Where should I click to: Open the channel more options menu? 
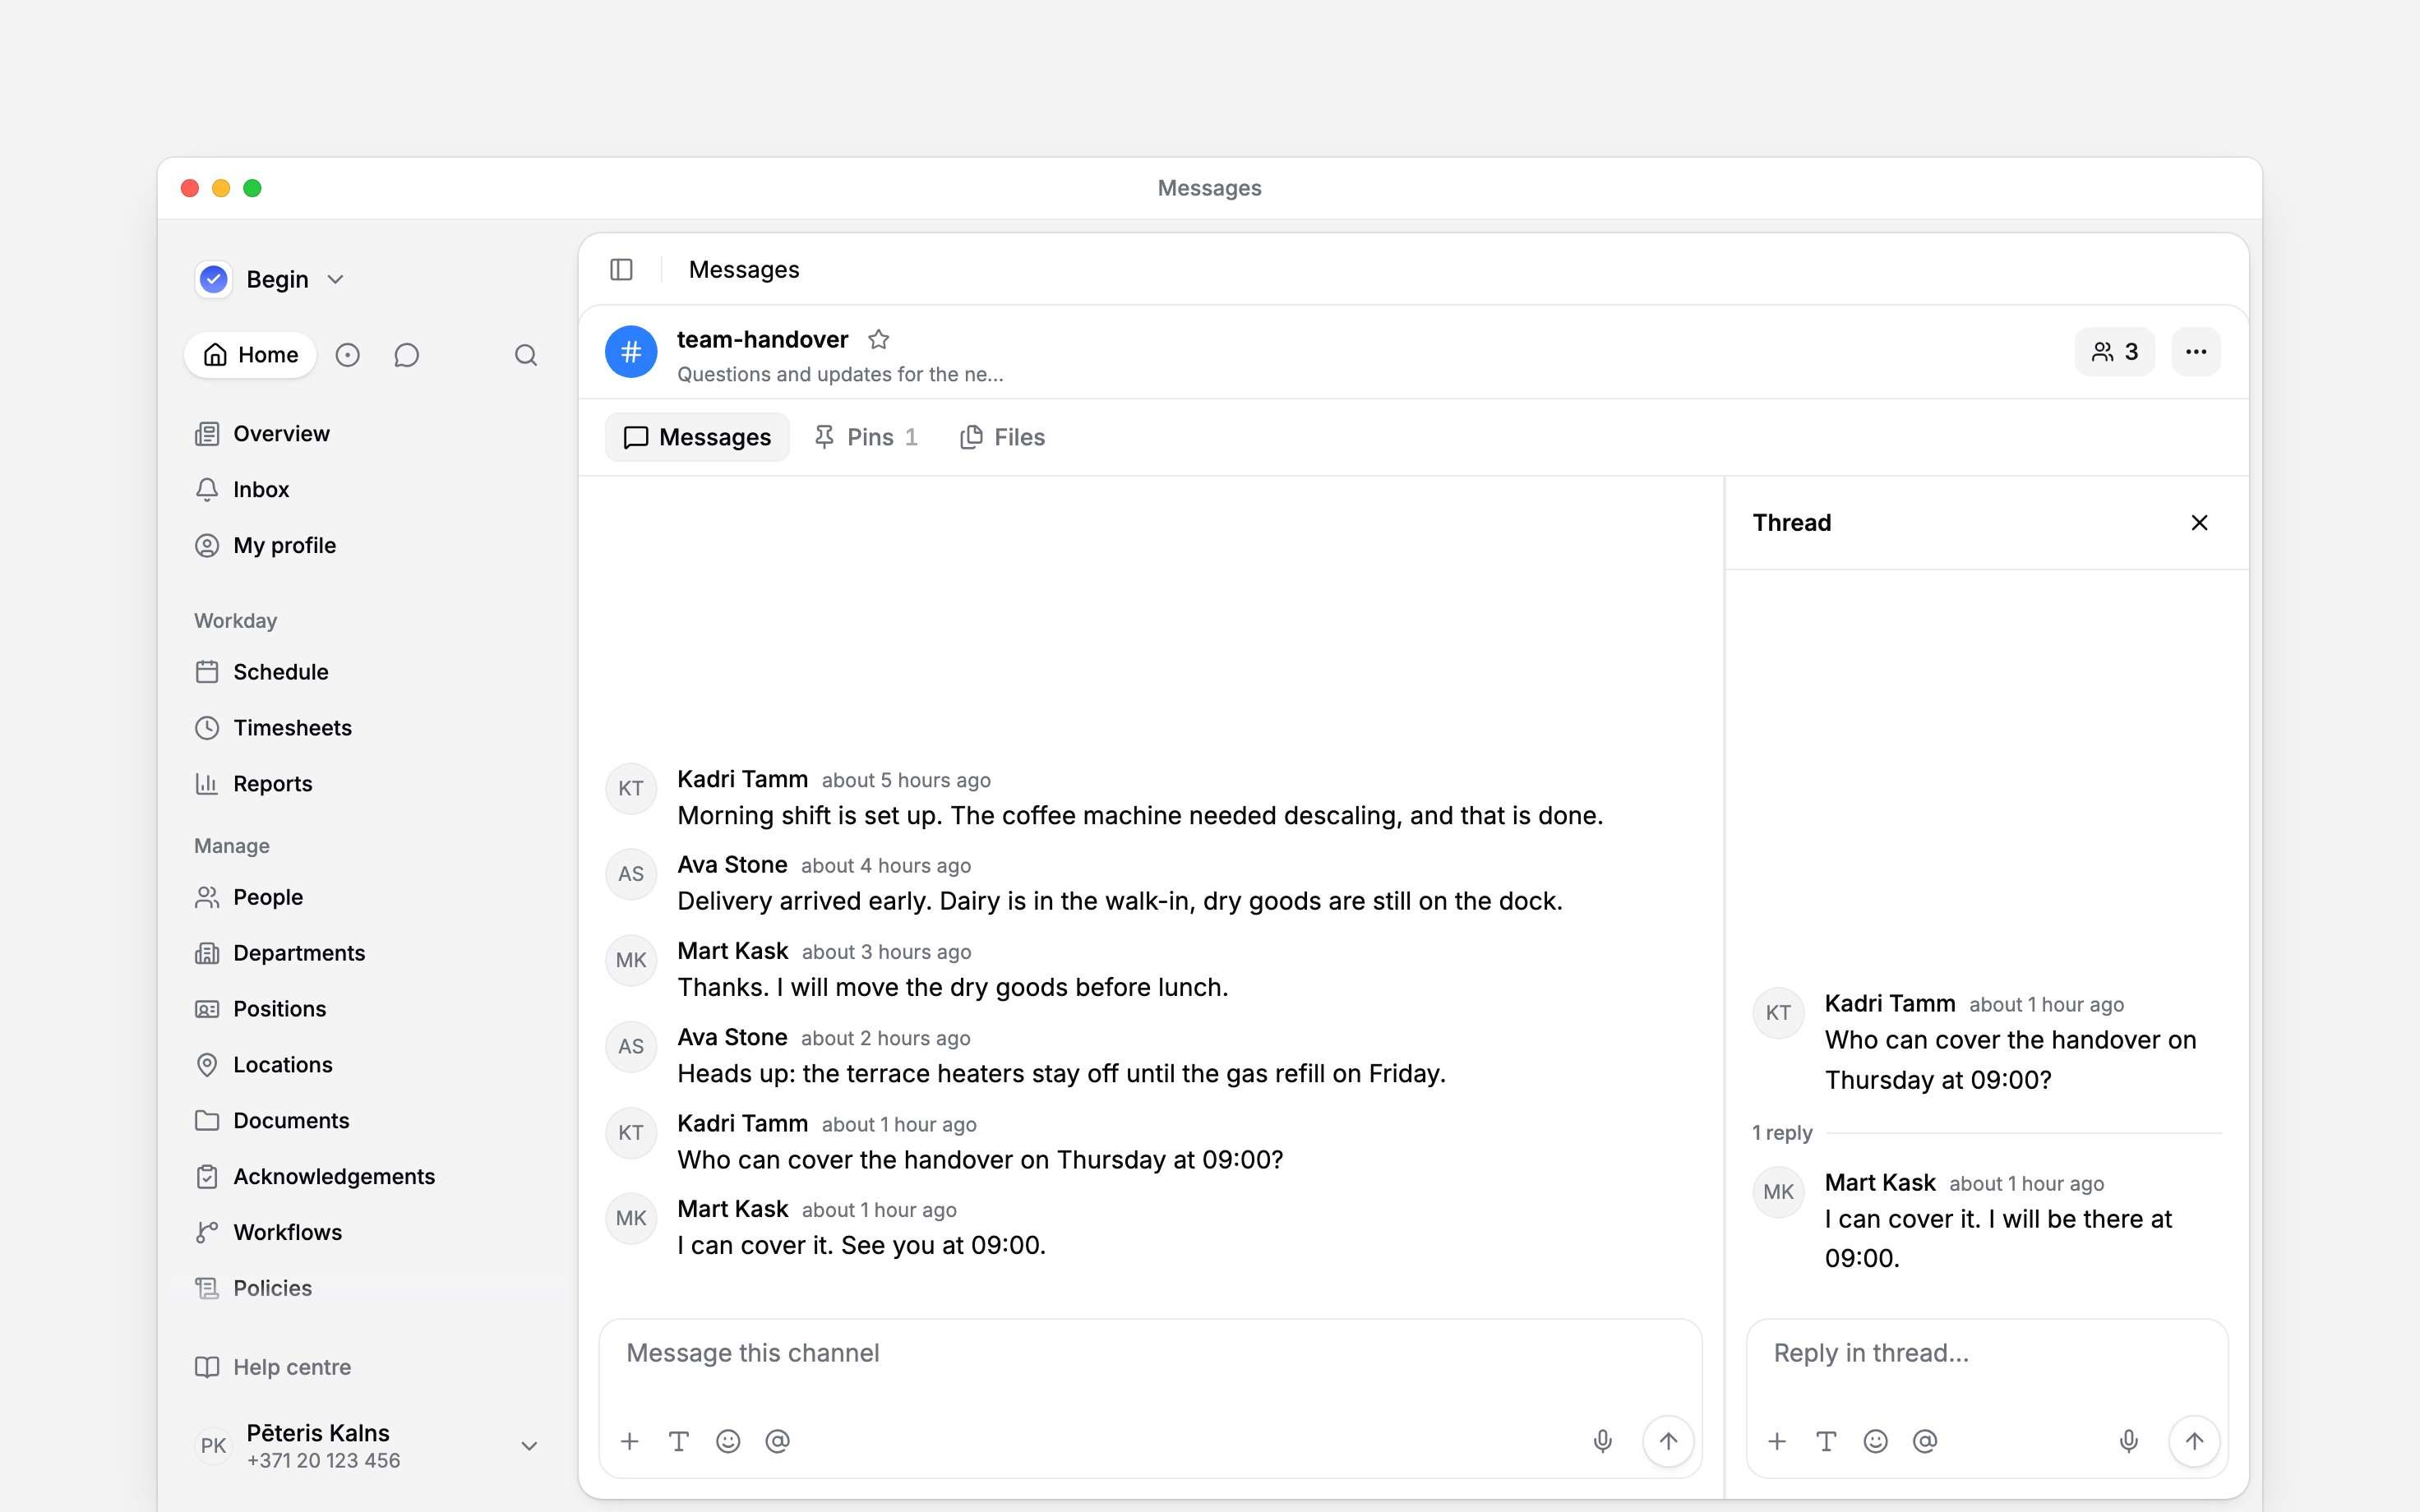[2196, 352]
